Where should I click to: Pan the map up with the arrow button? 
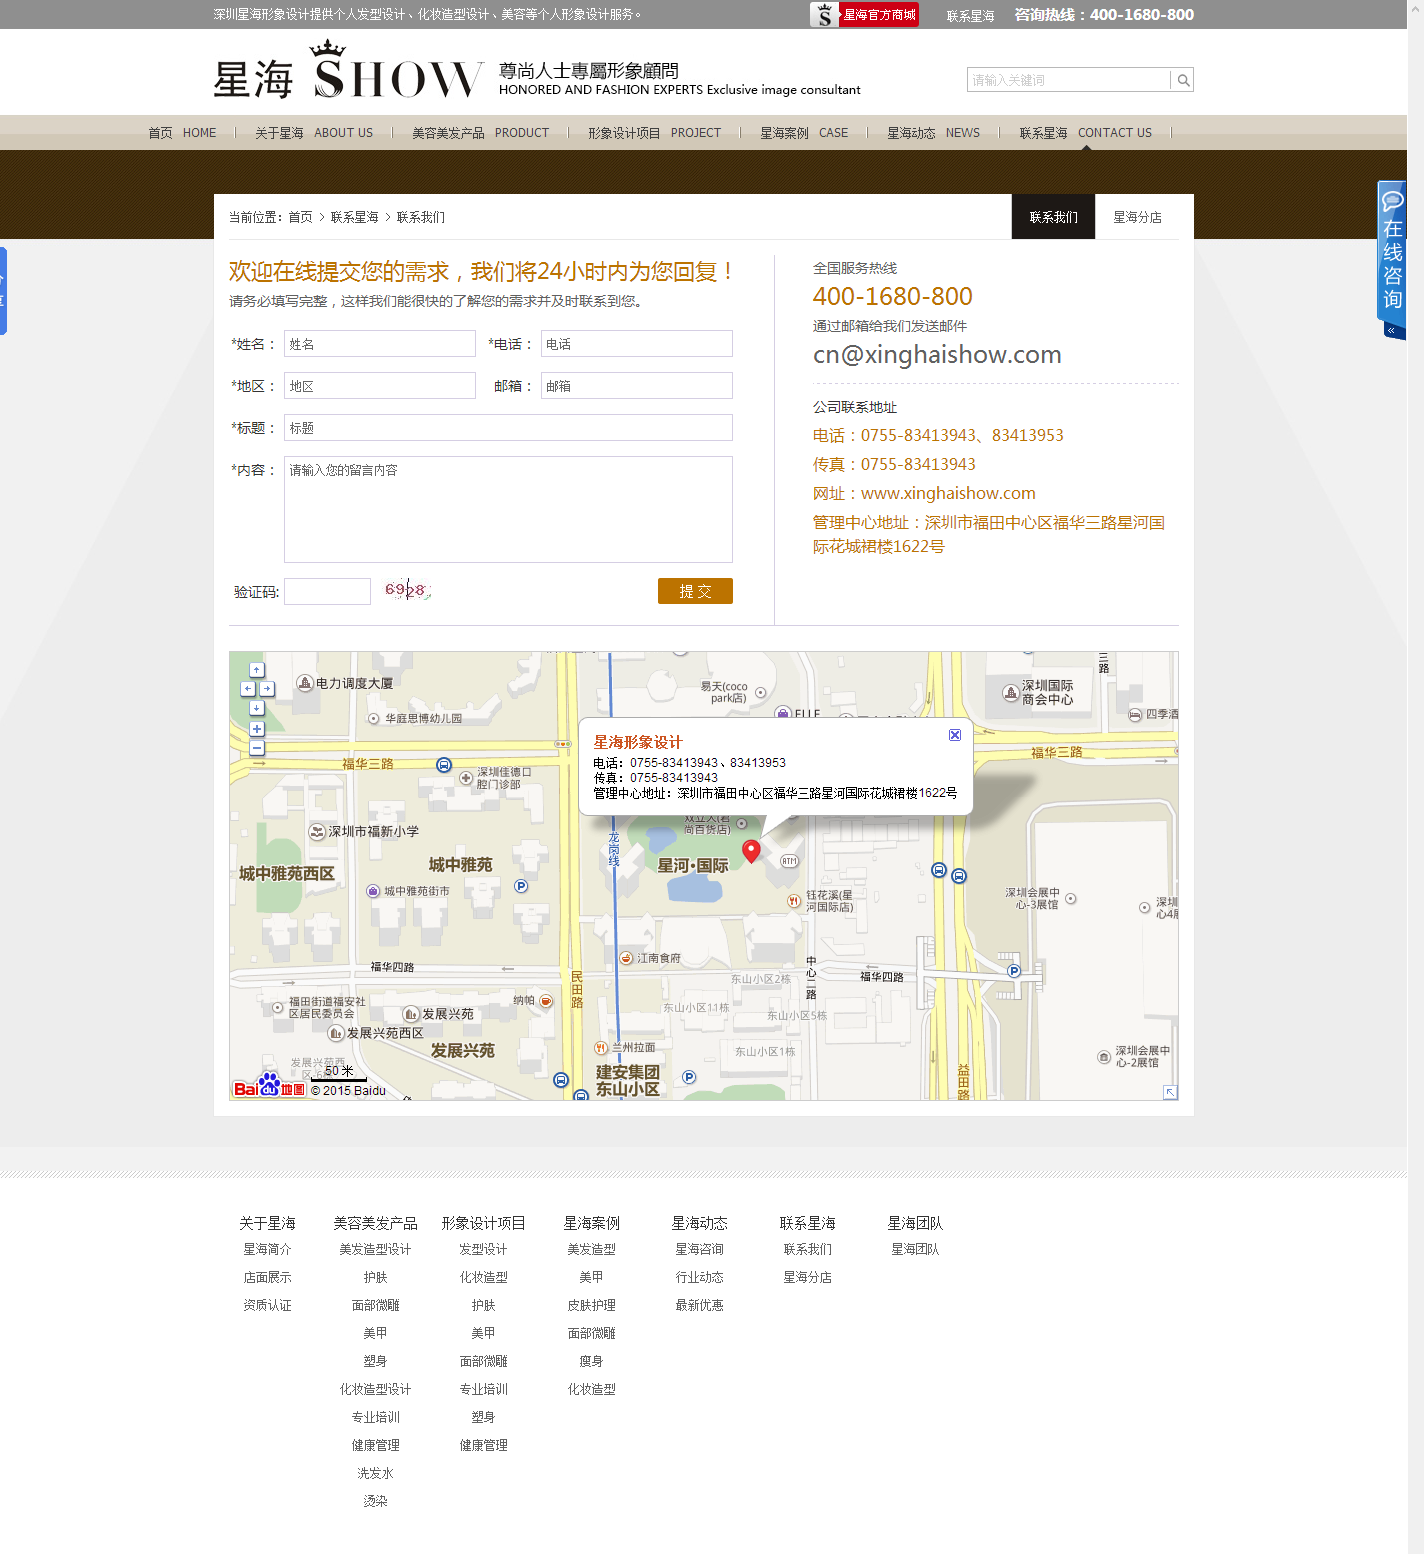point(257,670)
